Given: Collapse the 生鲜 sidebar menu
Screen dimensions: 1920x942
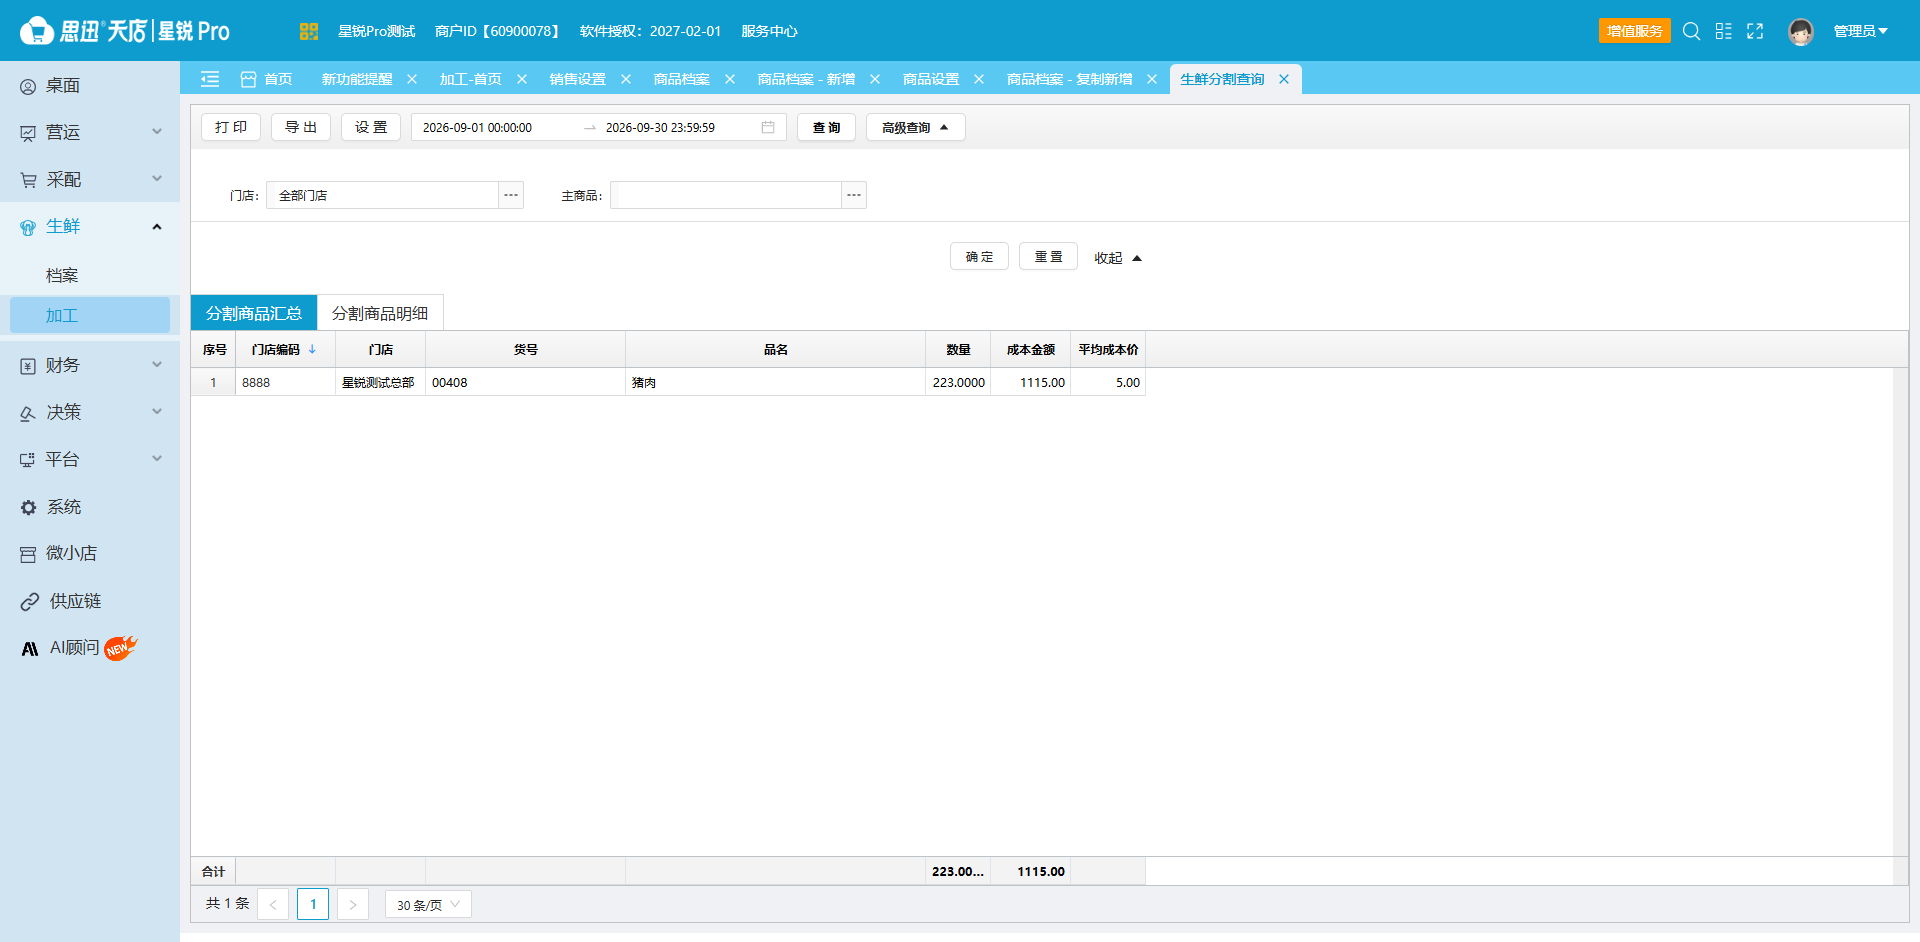Looking at the screenshot, I should pos(90,226).
